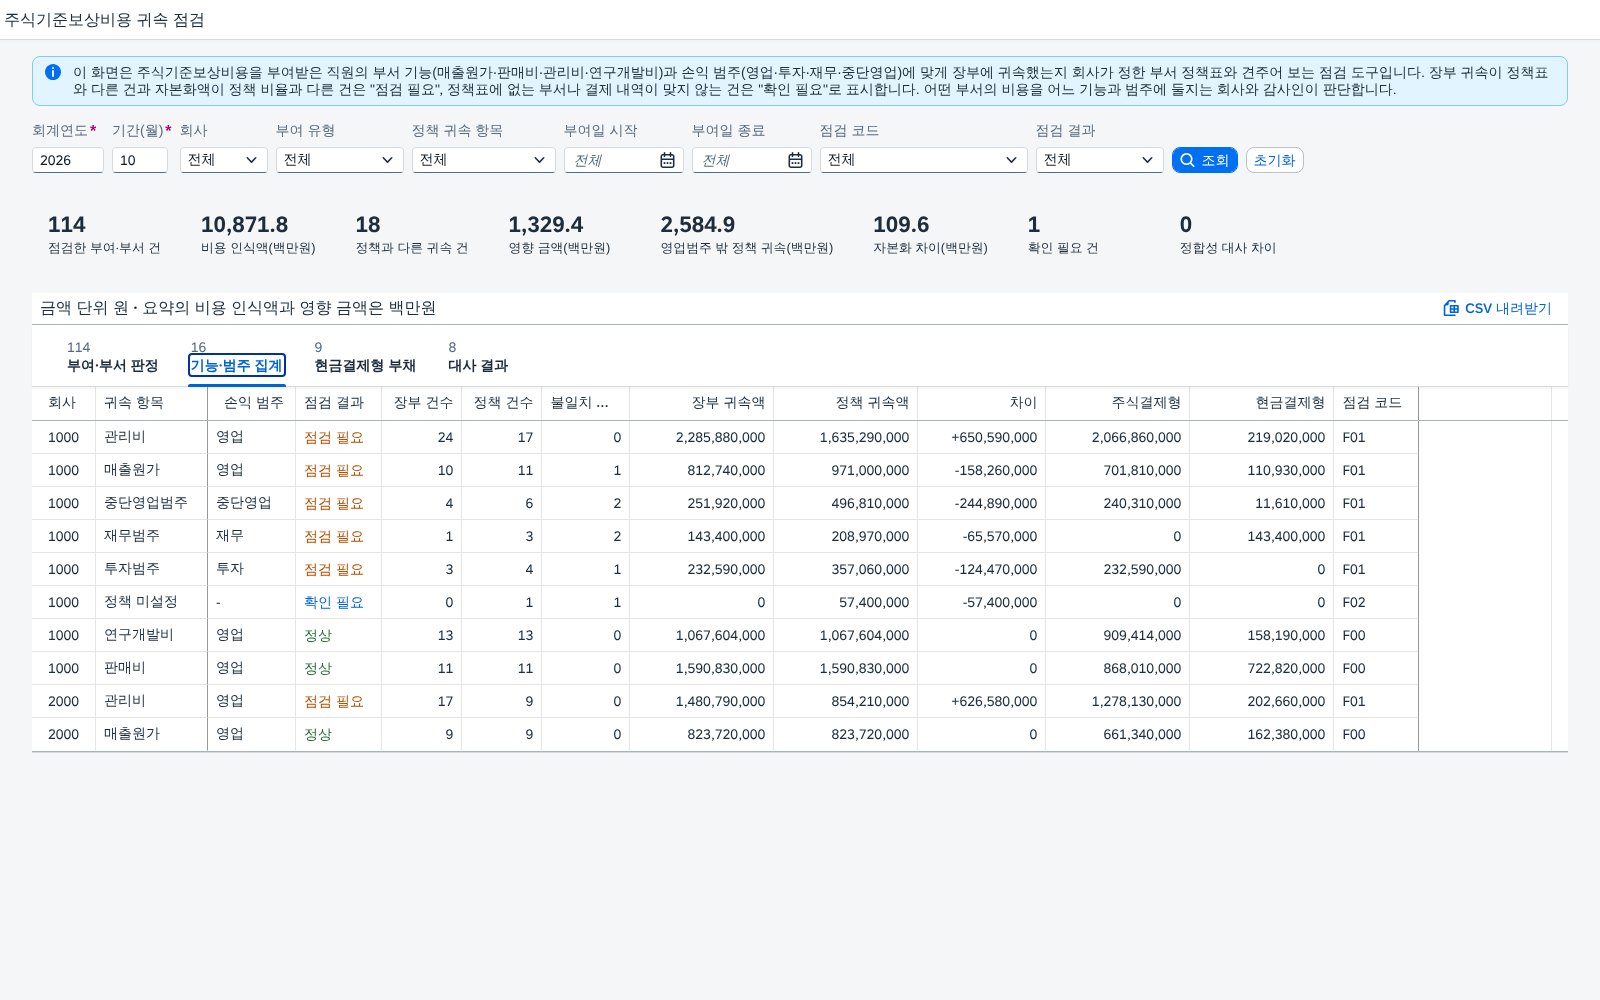Switch to the 대사 결과 tab
The width and height of the screenshot is (1600, 1000).
click(478, 365)
